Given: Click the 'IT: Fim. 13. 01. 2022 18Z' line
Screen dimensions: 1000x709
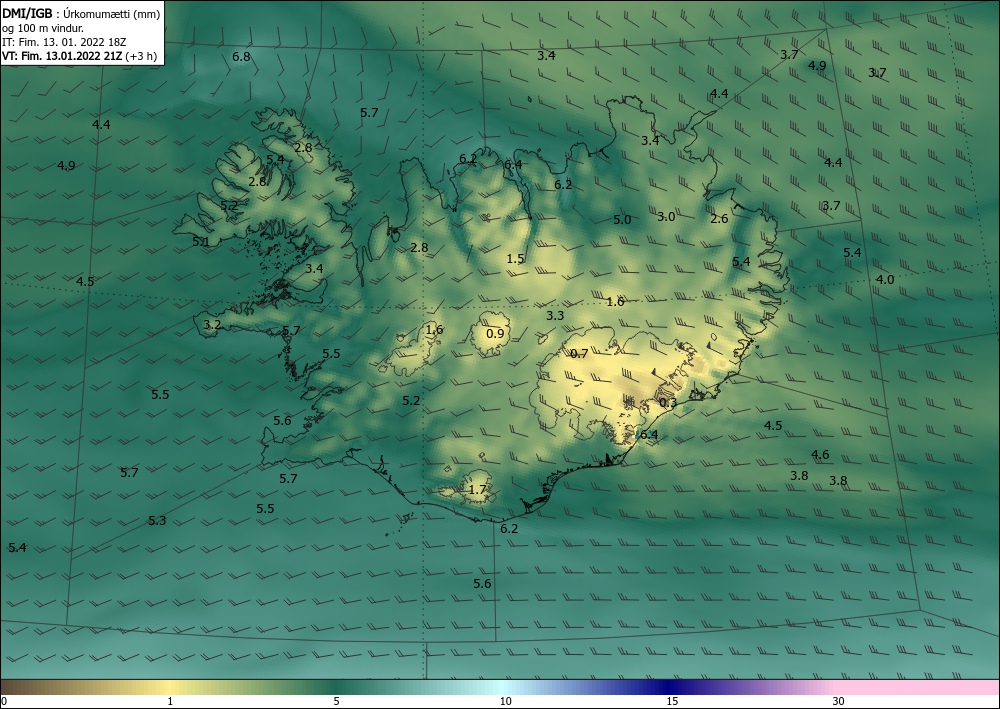Looking at the screenshot, I should point(64,42).
